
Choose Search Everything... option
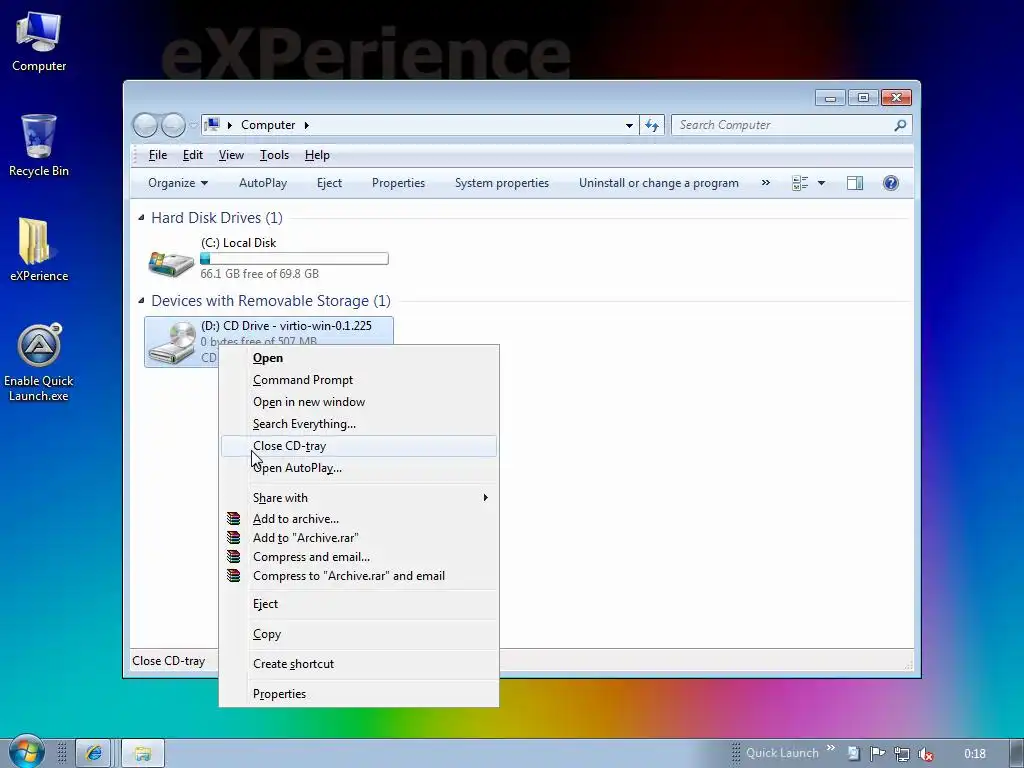pyautogui.click(x=359, y=424)
